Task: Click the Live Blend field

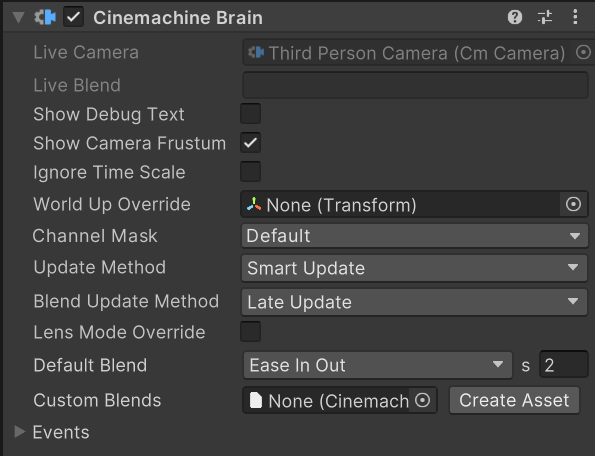Action: click(x=415, y=85)
